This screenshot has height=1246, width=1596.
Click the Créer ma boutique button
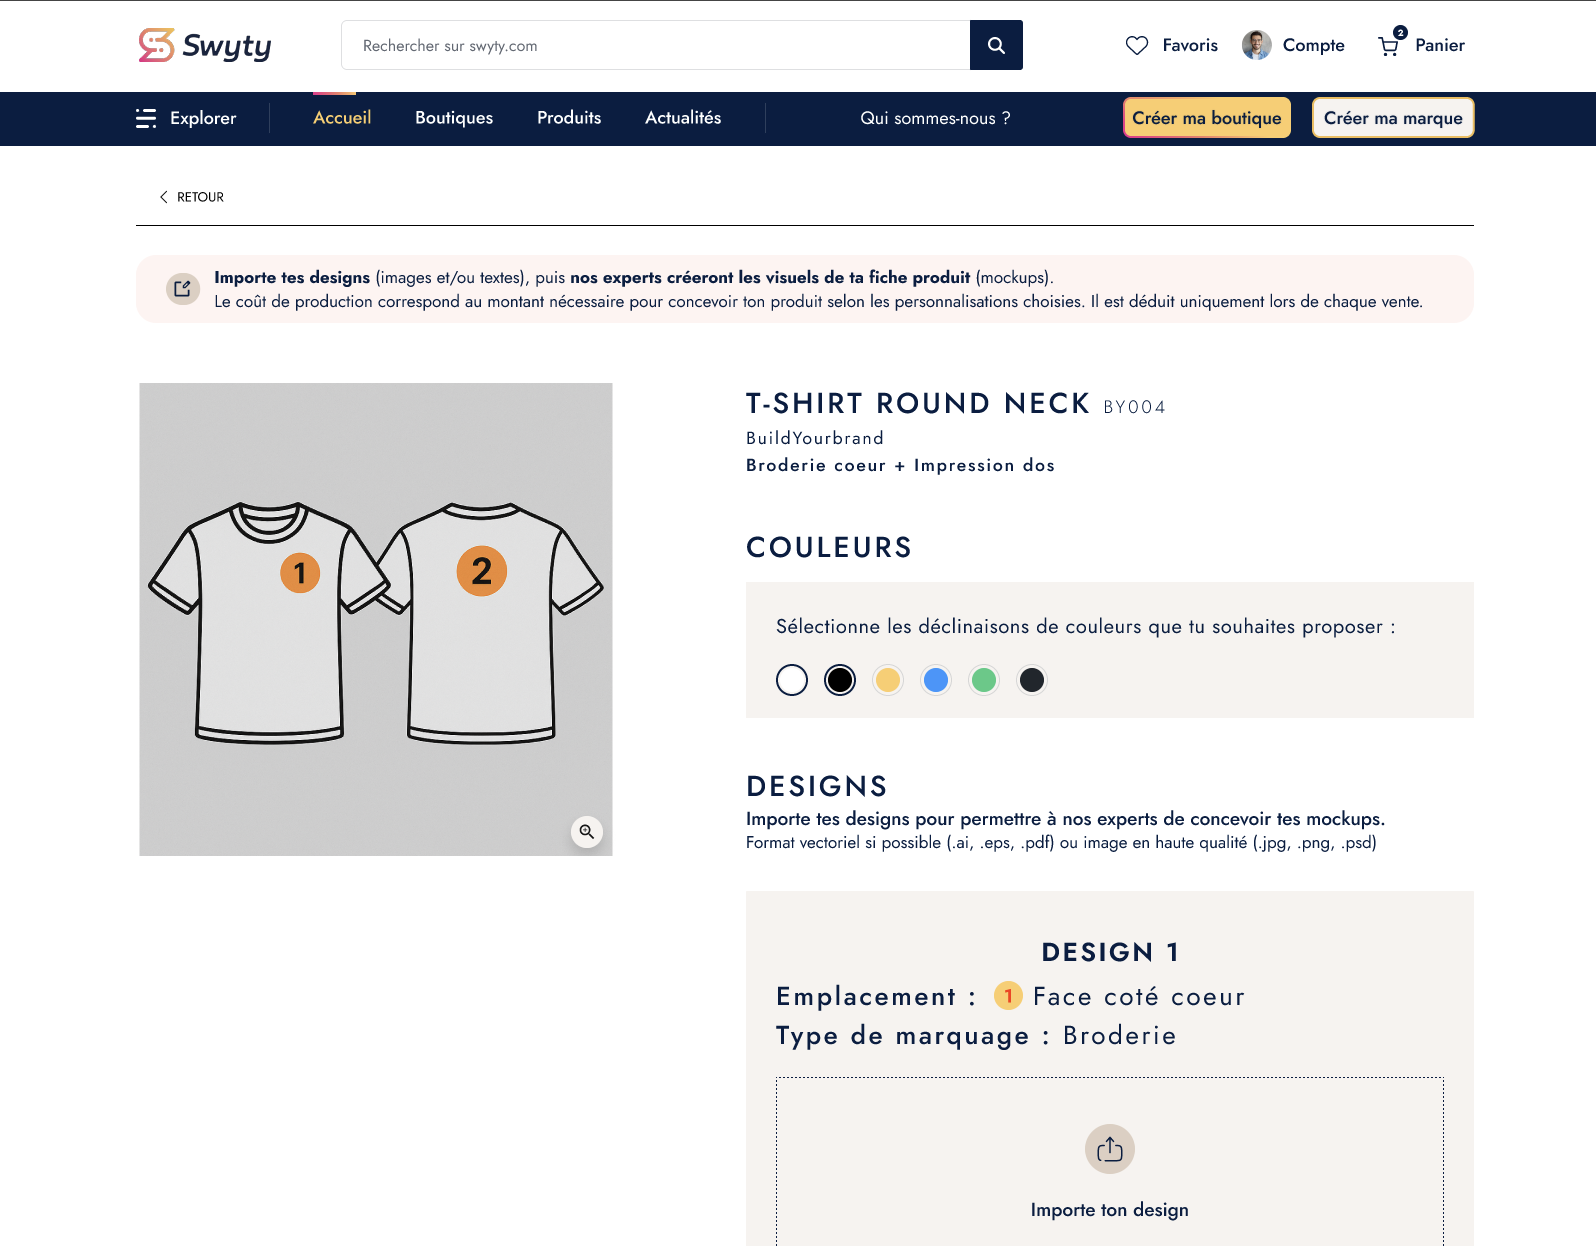(x=1206, y=117)
